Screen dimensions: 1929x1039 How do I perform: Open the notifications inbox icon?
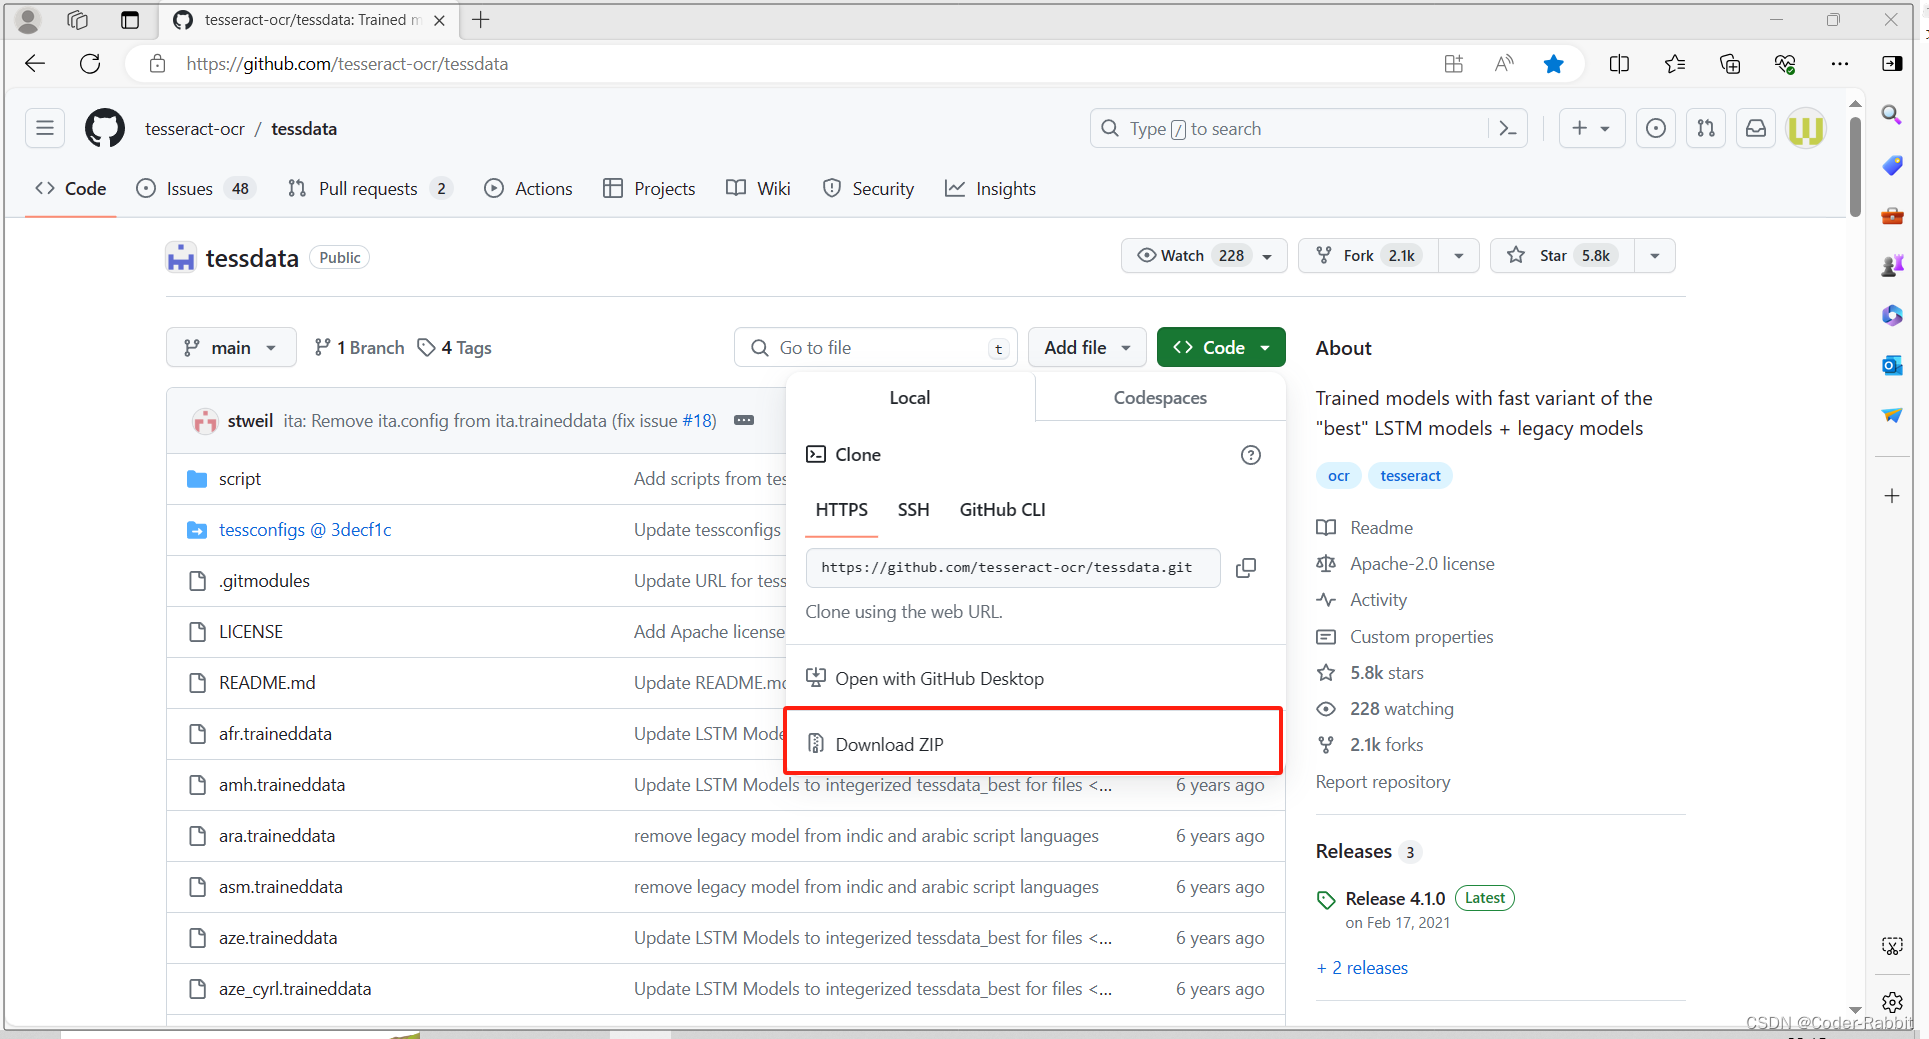[1756, 128]
